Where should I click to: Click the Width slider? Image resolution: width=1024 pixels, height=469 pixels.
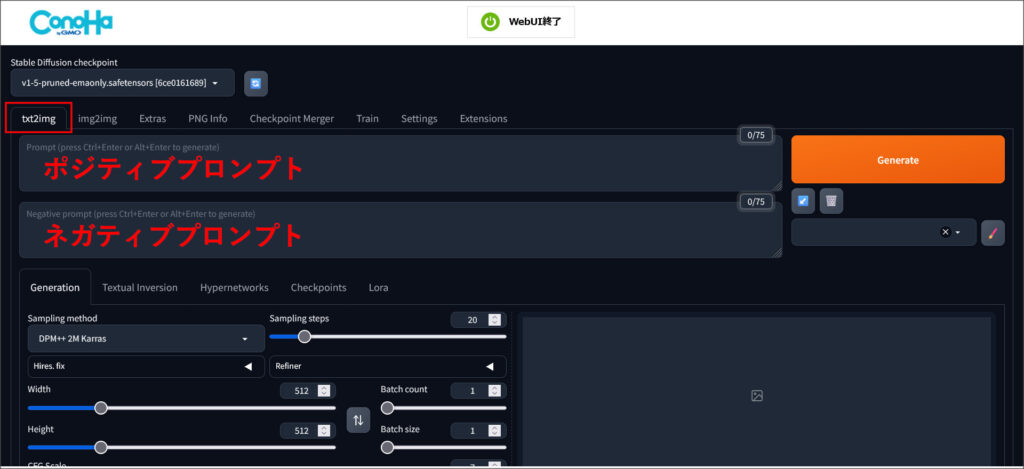(x=182, y=408)
